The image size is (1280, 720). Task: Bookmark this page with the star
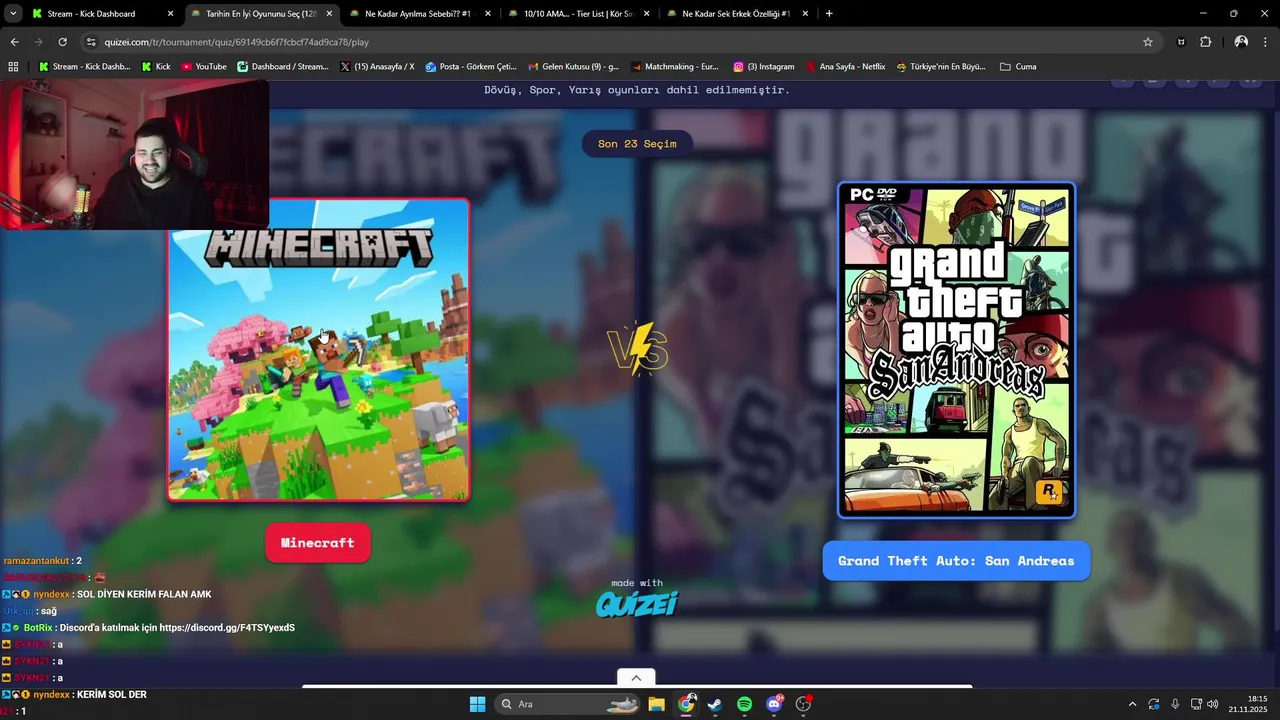pos(1148,42)
